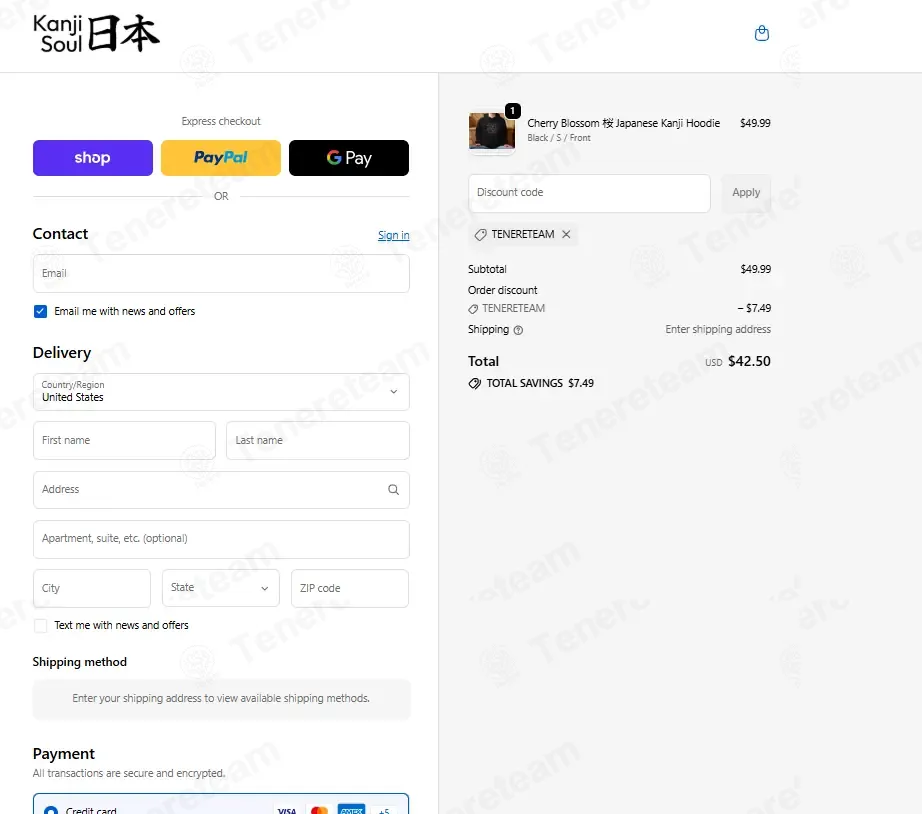
Task: Click the Payment heading
Action: tap(64, 753)
